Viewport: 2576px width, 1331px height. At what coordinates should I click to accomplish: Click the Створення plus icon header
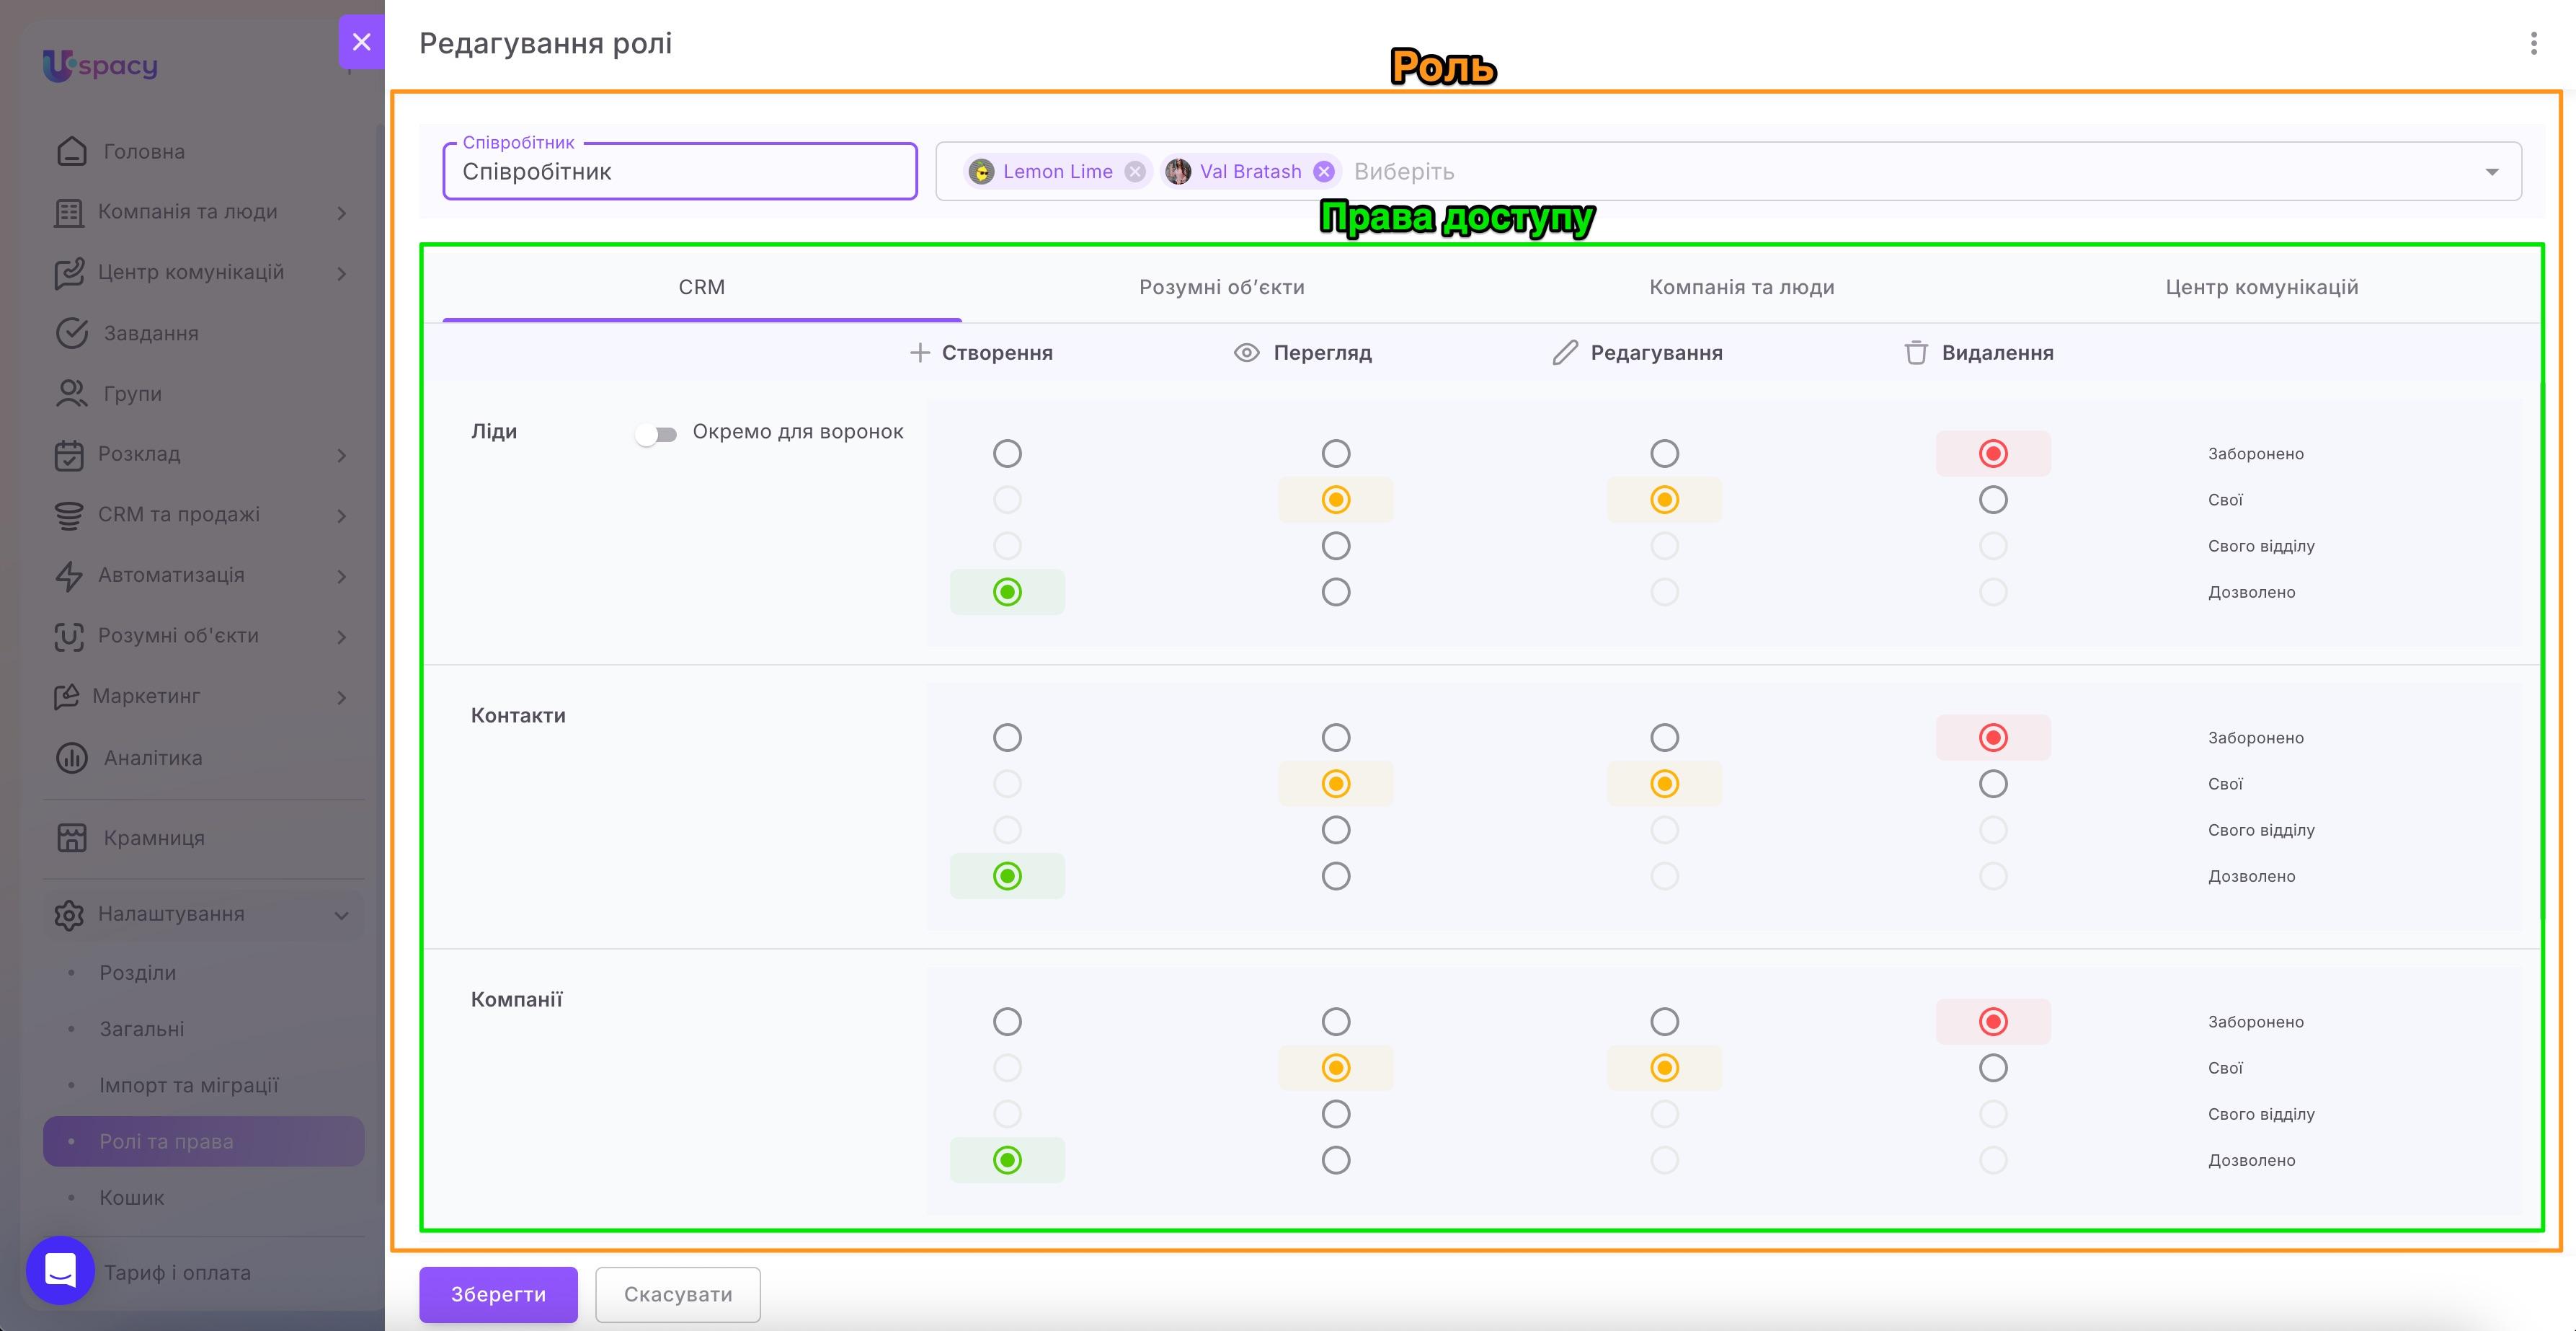919,353
